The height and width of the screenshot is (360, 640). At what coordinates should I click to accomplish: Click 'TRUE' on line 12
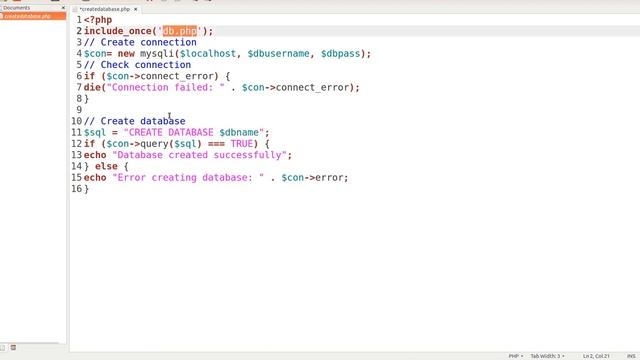(242, 144)
